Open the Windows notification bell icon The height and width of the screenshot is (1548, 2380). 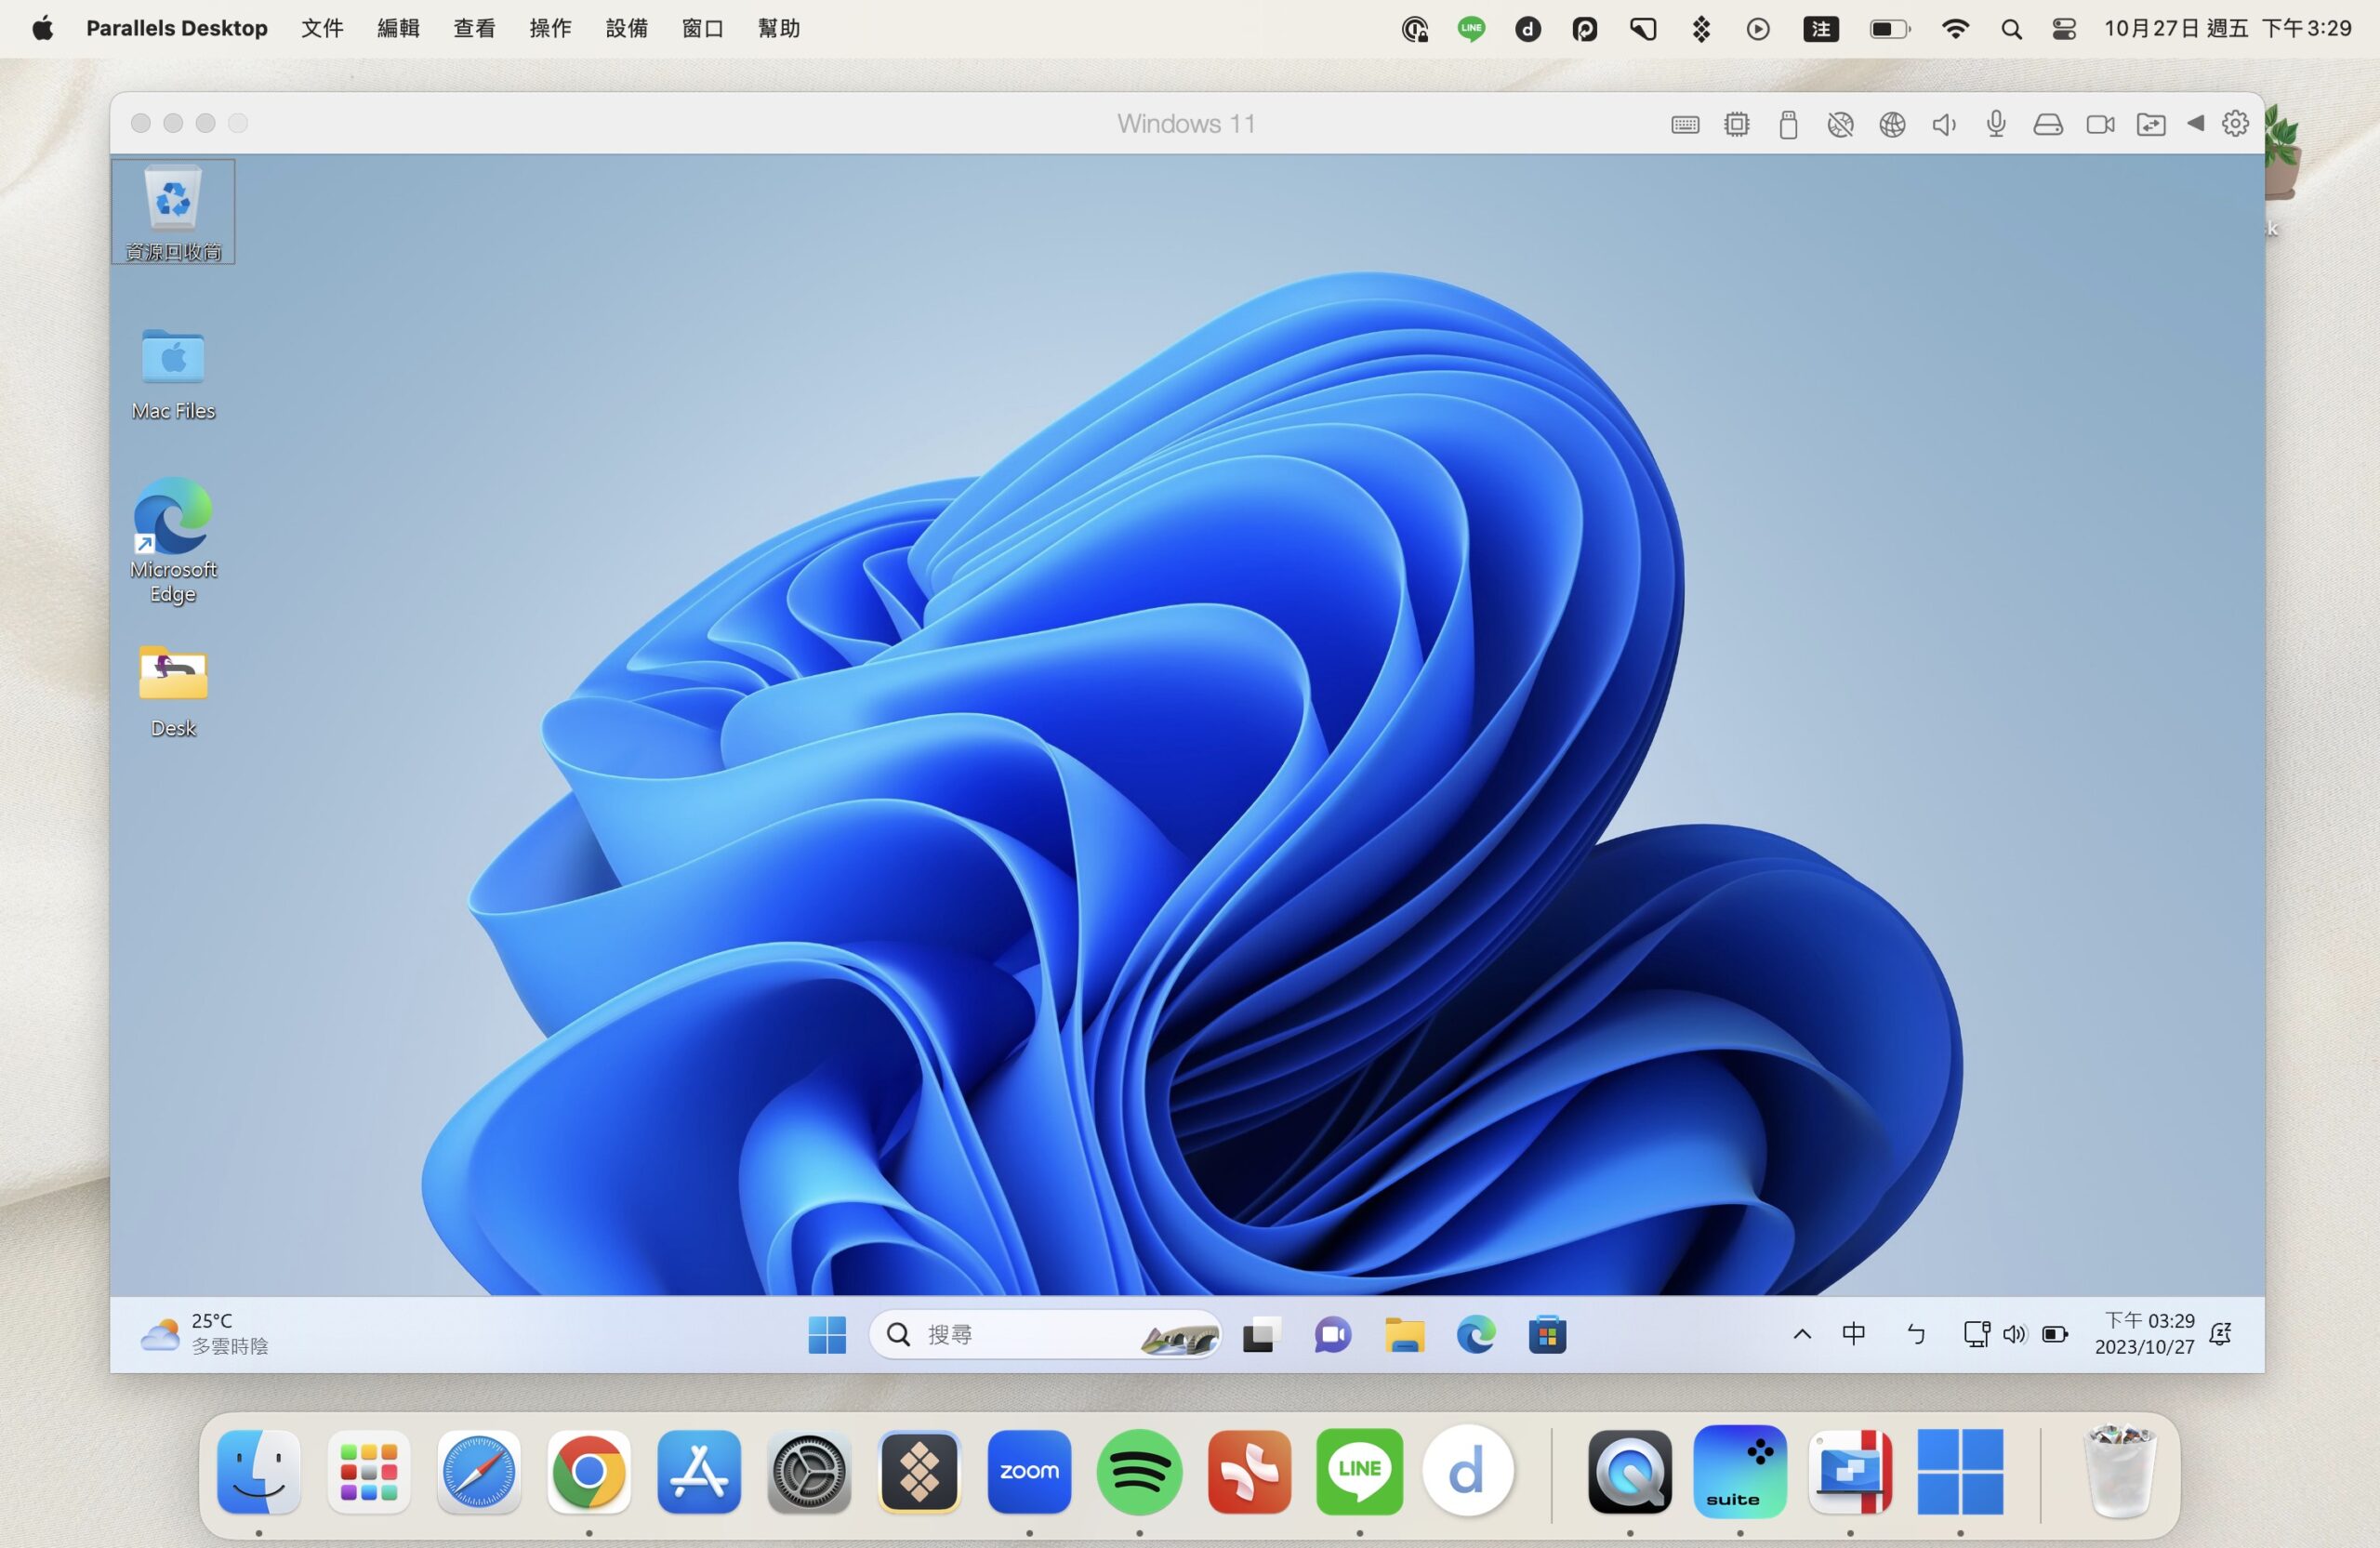click(x=2220, y=1334)
